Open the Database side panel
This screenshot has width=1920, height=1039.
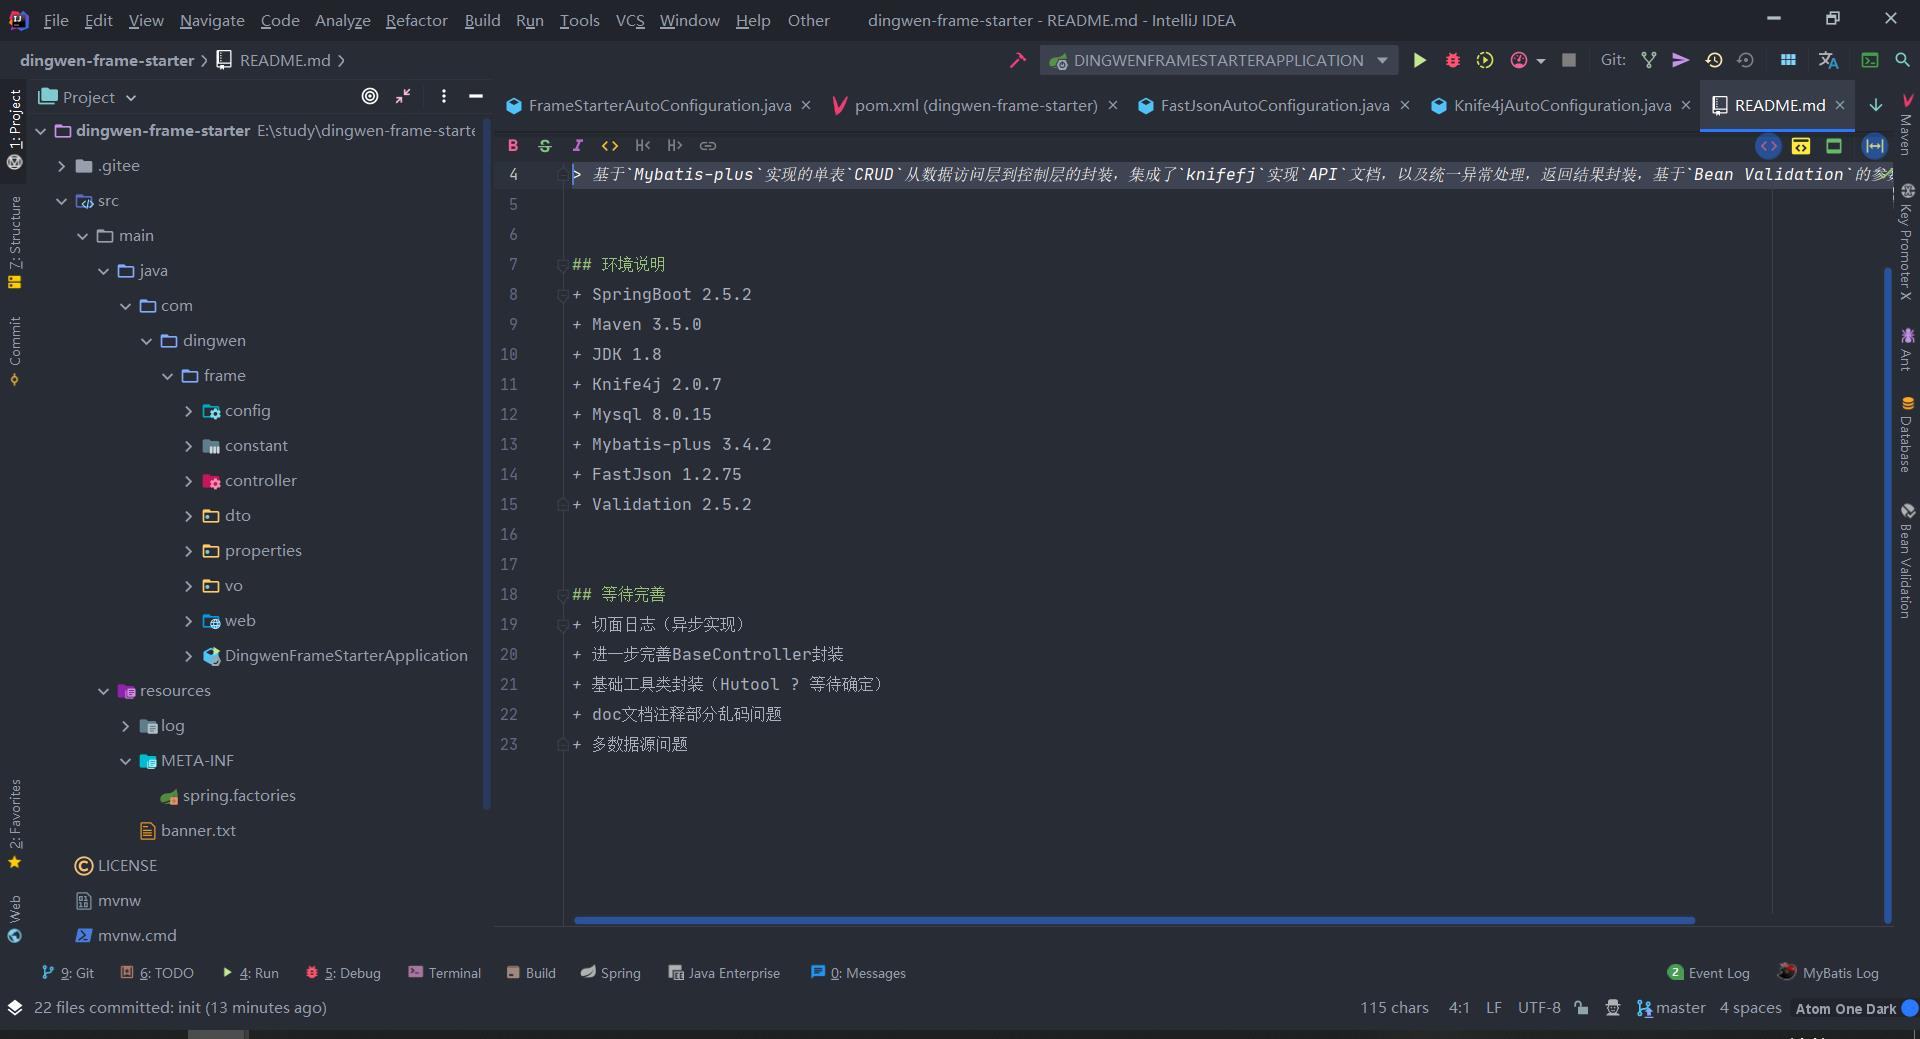pyautogui.click(x=1907, y=434)
